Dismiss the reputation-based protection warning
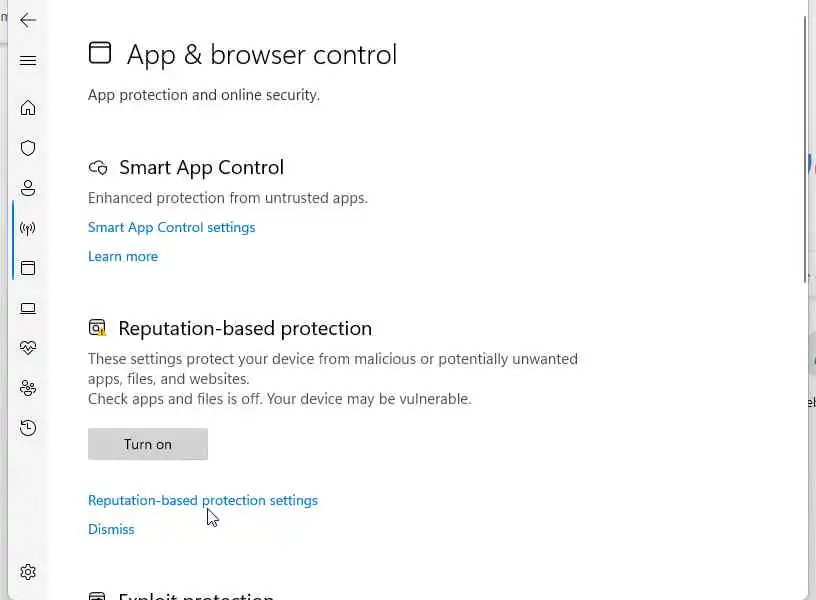This screenshot has width=816, height=600. coord(111,529)
